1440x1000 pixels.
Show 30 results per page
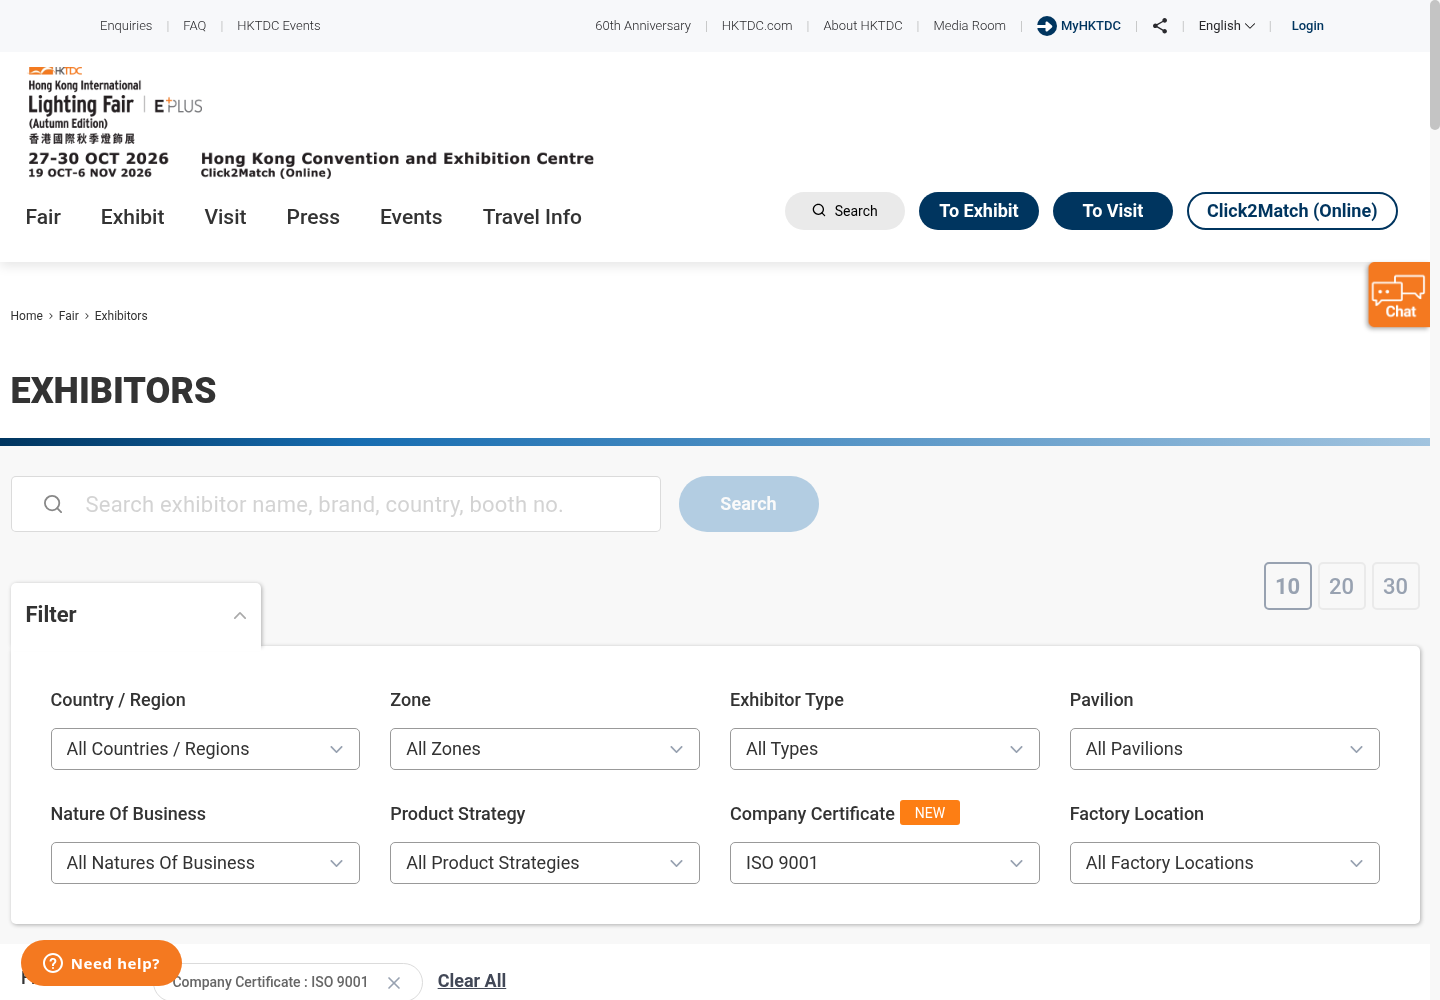pyautogui.click(x=1396, y=586)
